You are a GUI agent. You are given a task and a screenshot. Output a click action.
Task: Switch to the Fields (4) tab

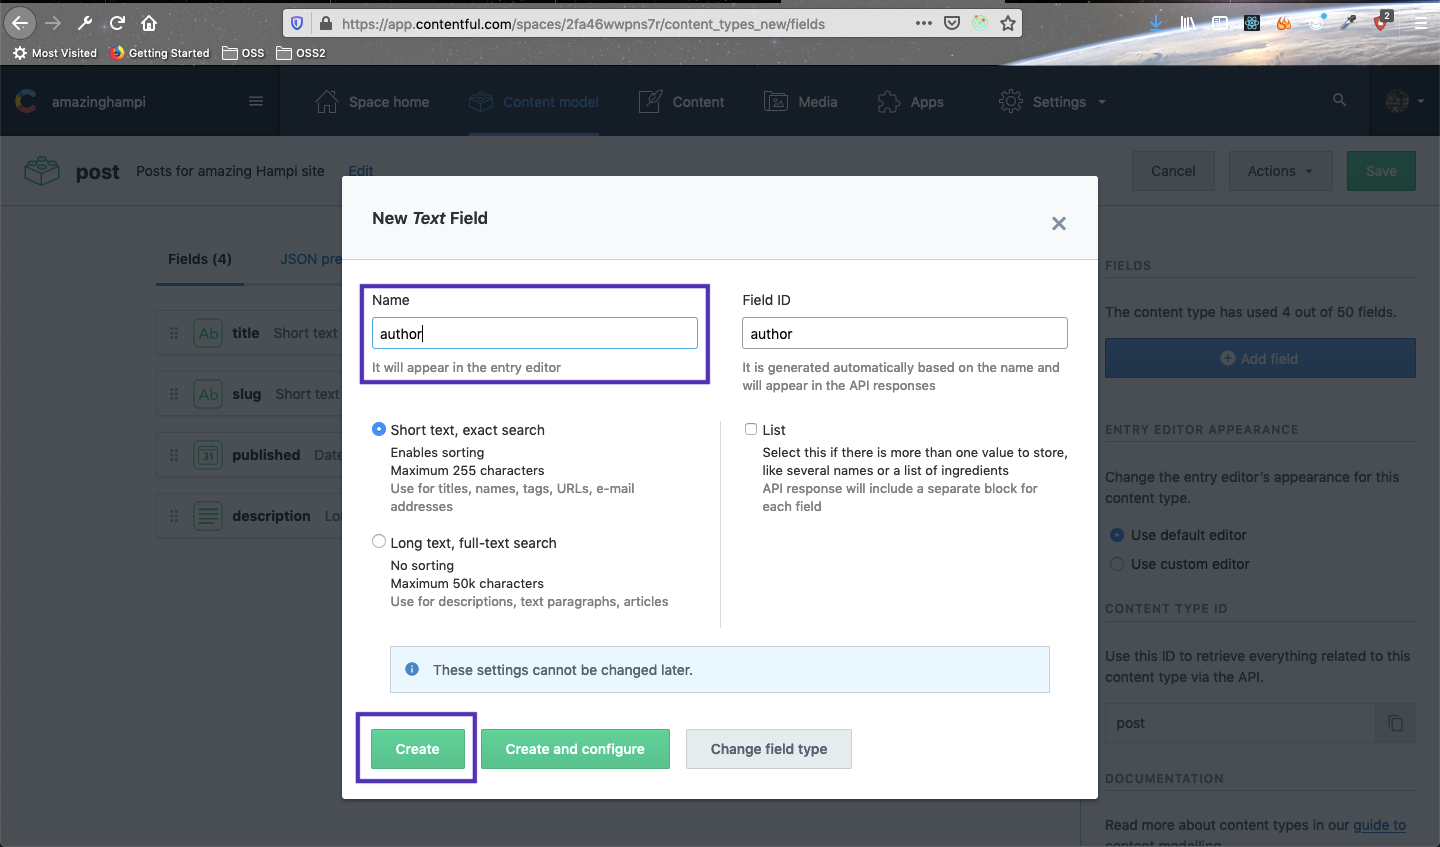tap(200, 259)
